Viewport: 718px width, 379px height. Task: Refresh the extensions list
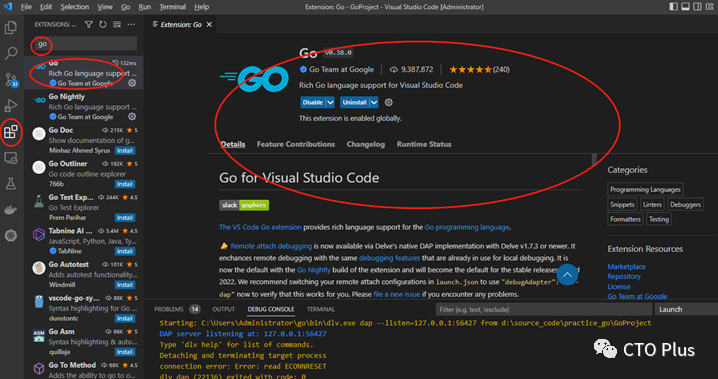(x=103, y=25)
